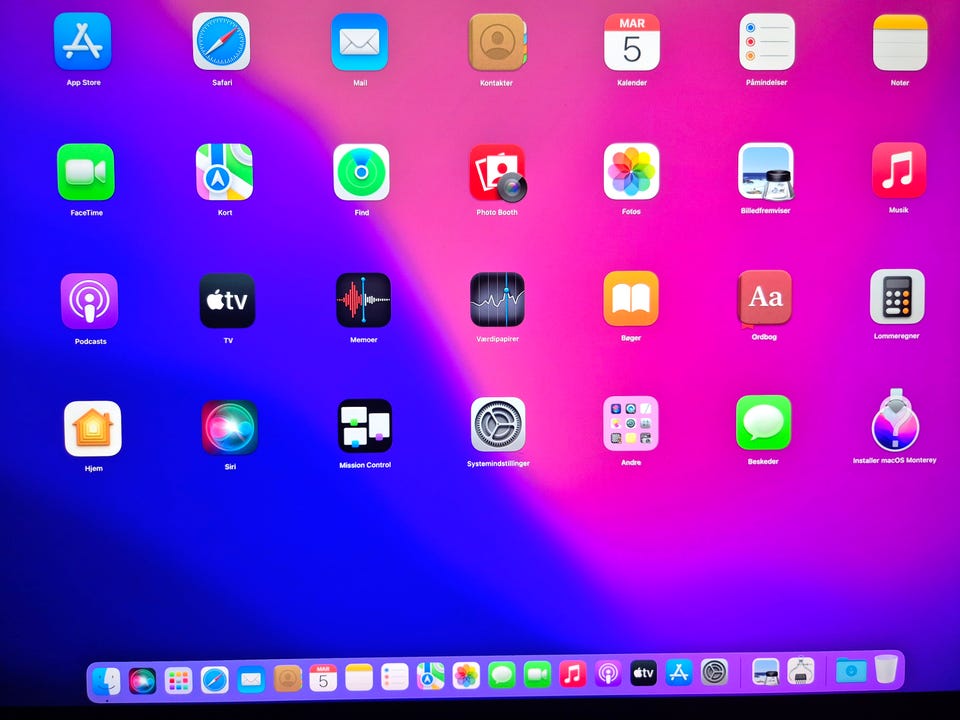
Task: Open Reminders from the Dock
Action: [394, 677]
